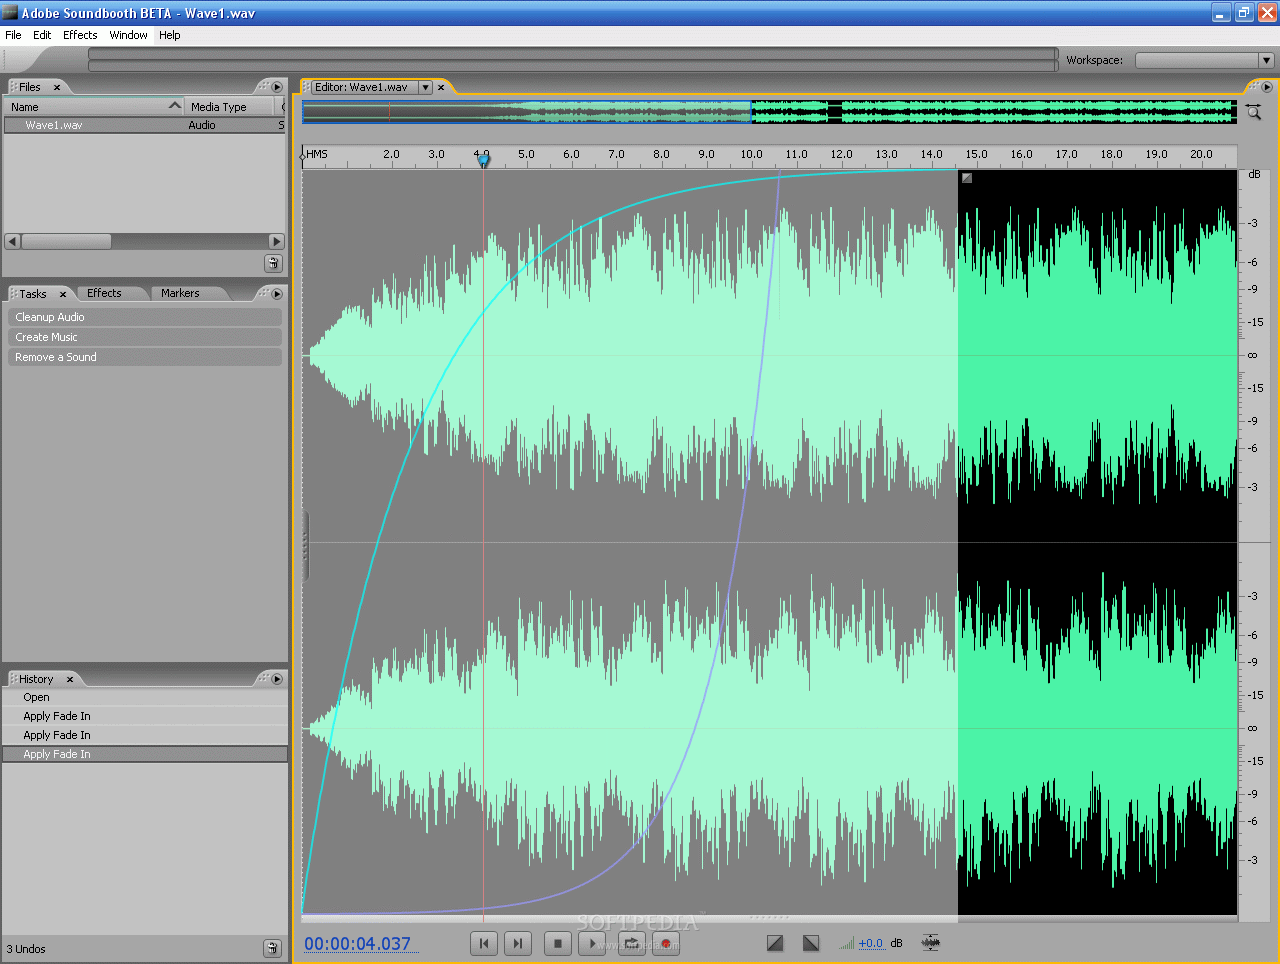Open the File menu

click(x=13, y=35)
